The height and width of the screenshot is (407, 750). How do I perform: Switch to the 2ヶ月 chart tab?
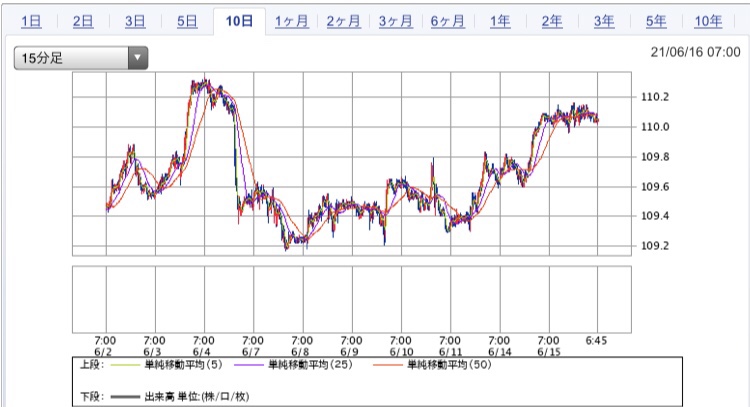pyautogui.click(x=343, y=22)
